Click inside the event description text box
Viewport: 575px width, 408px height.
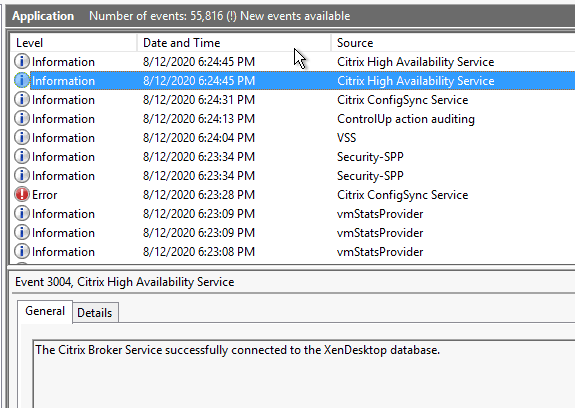(x=304, y=374)
